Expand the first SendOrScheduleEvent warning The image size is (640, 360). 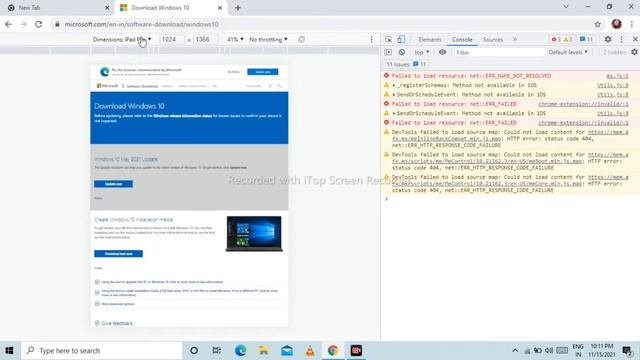tap(394, 95)
